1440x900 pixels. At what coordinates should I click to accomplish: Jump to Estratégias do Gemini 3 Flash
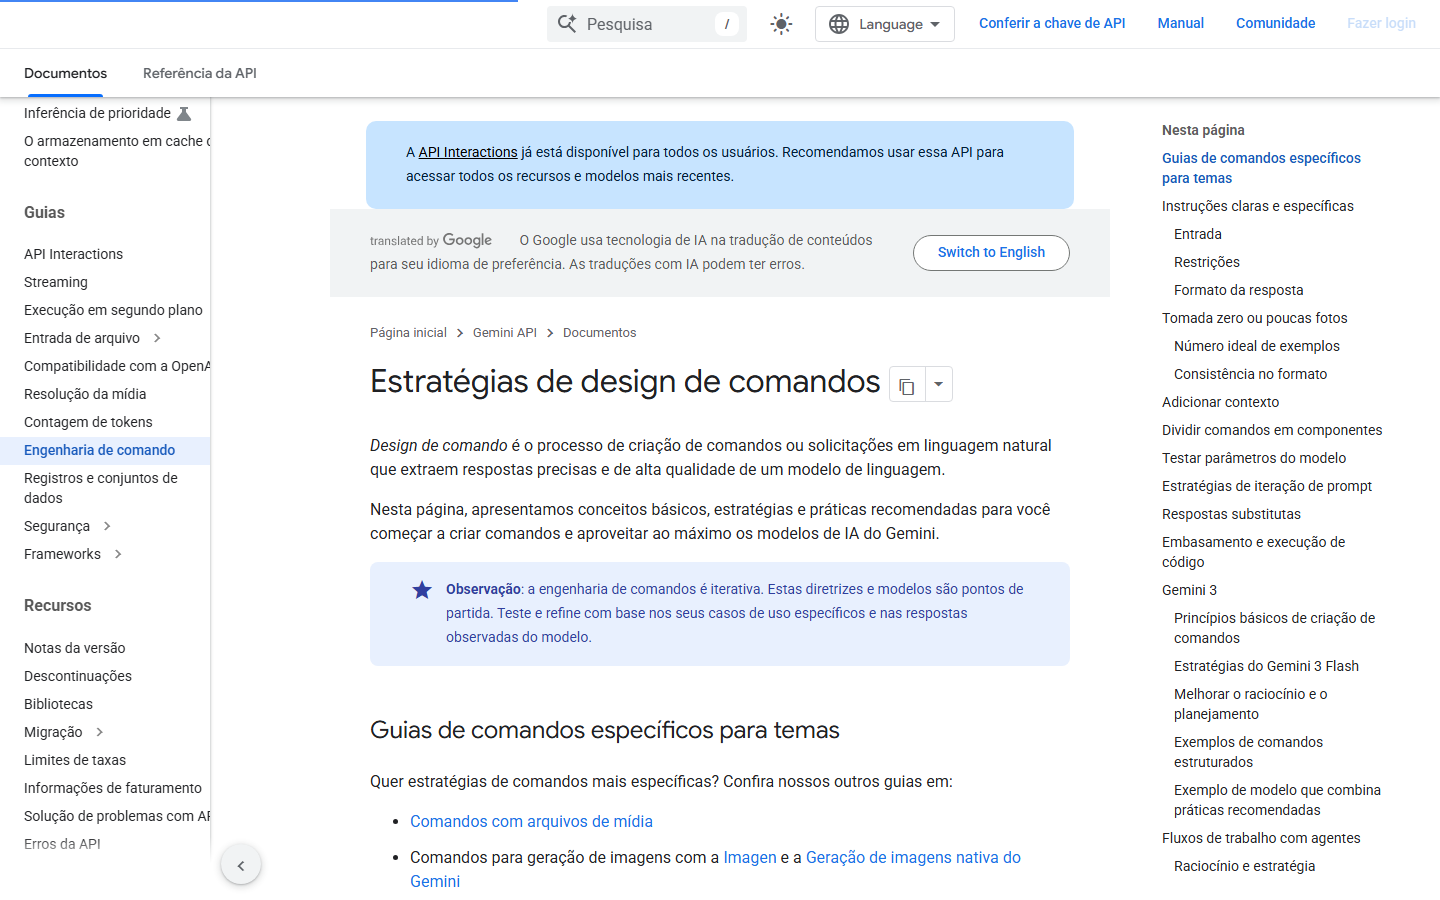[1266, 666]
